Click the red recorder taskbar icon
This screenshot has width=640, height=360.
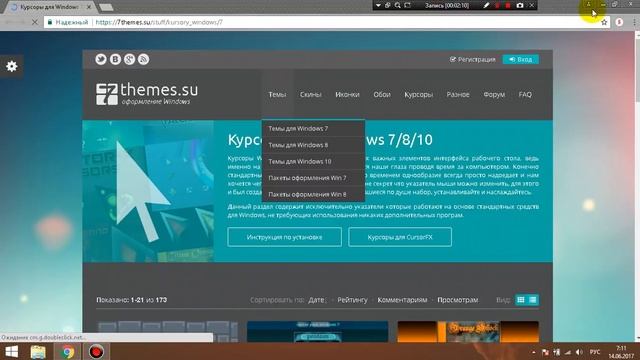(x=96, y=352)
